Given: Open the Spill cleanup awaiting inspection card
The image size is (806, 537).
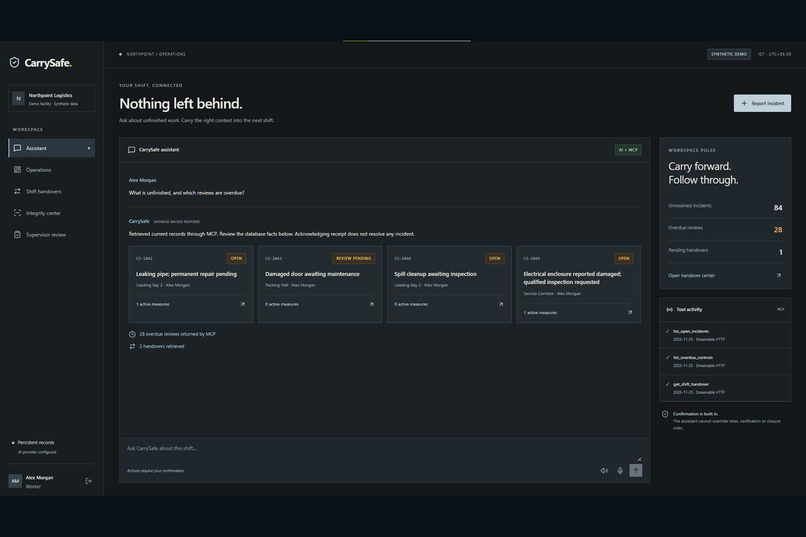Looking at the screenshot, I should point(449,284).
